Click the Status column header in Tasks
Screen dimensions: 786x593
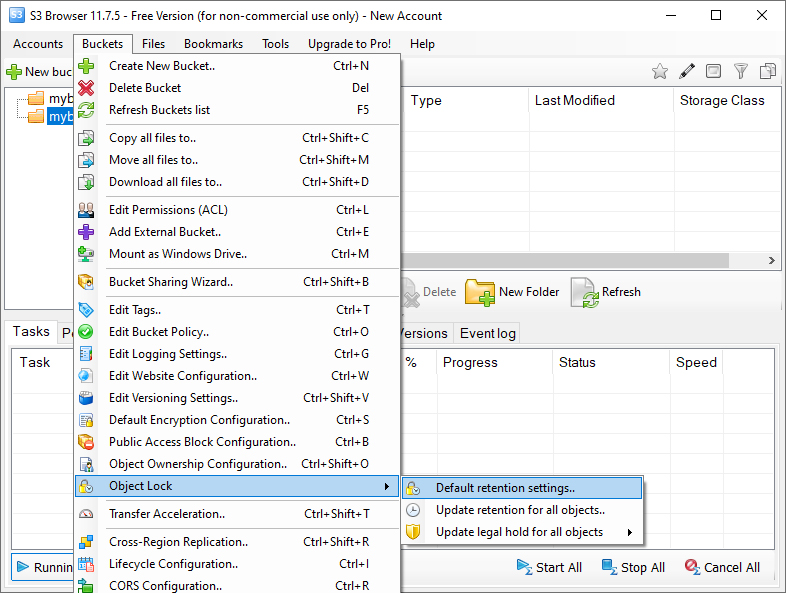612,362
